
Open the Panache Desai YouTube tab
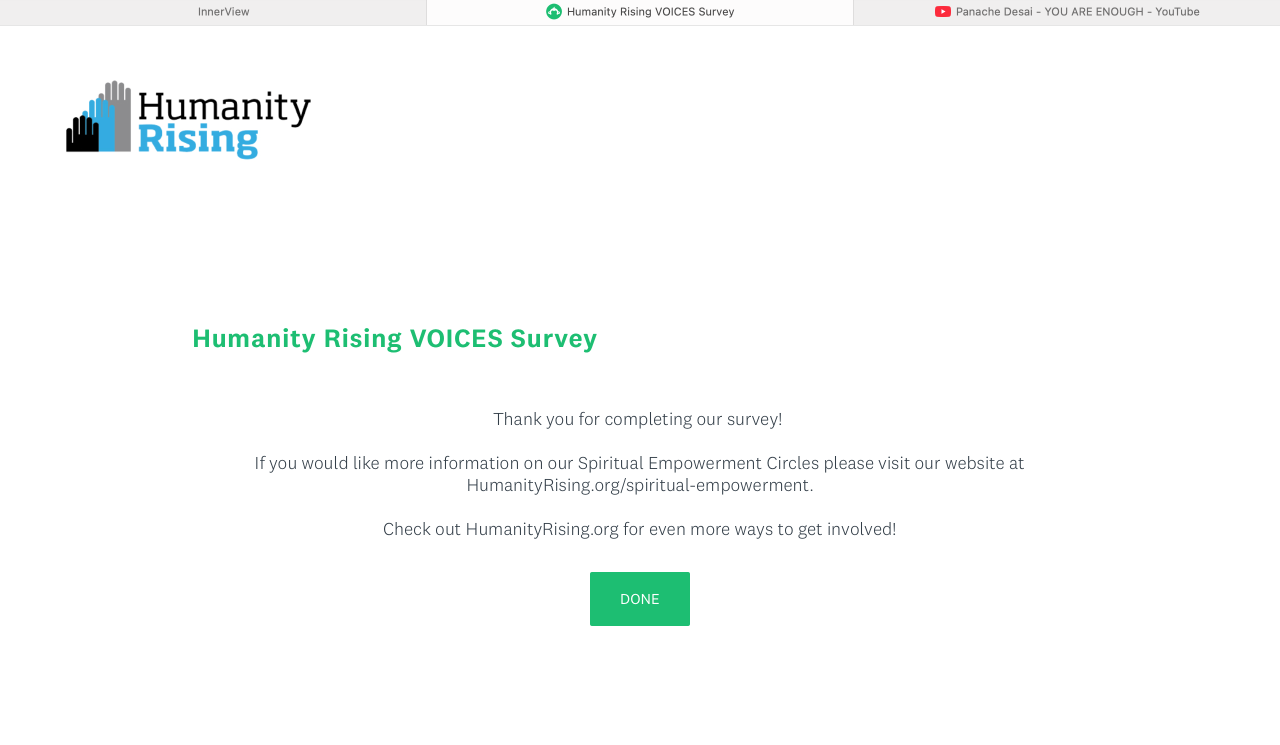[x=1077, y=12]
